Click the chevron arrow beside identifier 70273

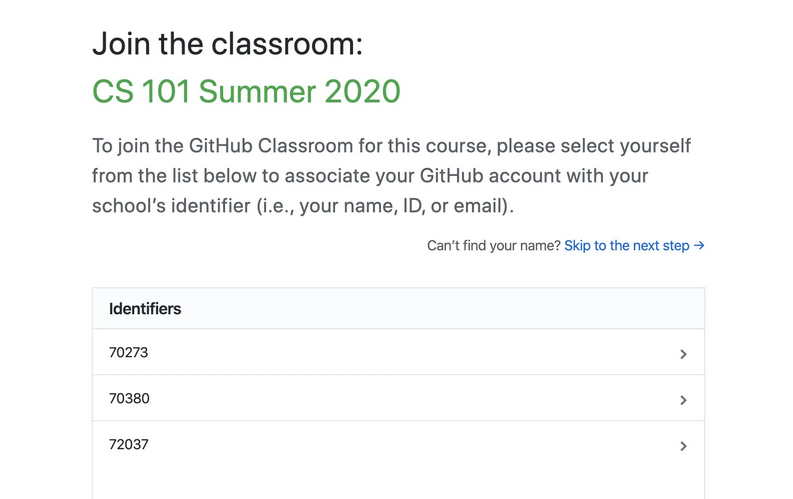[683, 354]
